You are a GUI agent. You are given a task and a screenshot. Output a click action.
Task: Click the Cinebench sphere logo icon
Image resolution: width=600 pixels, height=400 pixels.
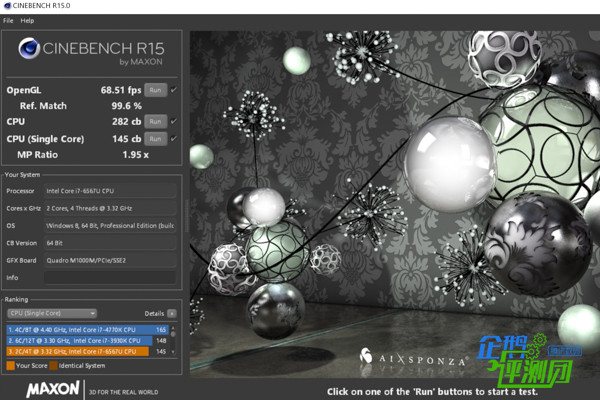pos(27,51)
